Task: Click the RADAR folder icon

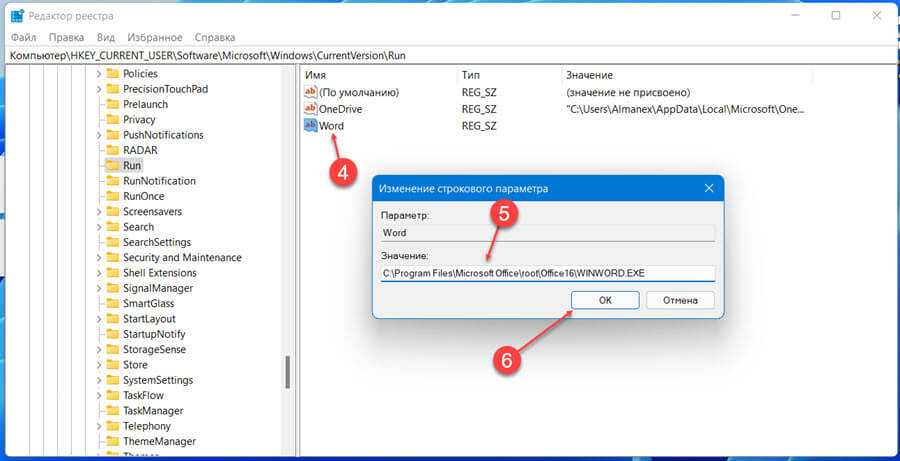Action: (x=112, y=150)
